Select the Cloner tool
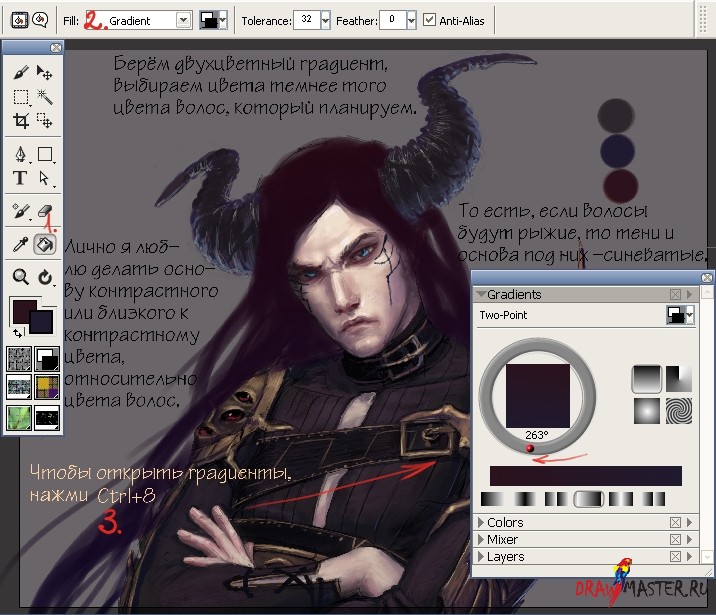 click(21, 211)
